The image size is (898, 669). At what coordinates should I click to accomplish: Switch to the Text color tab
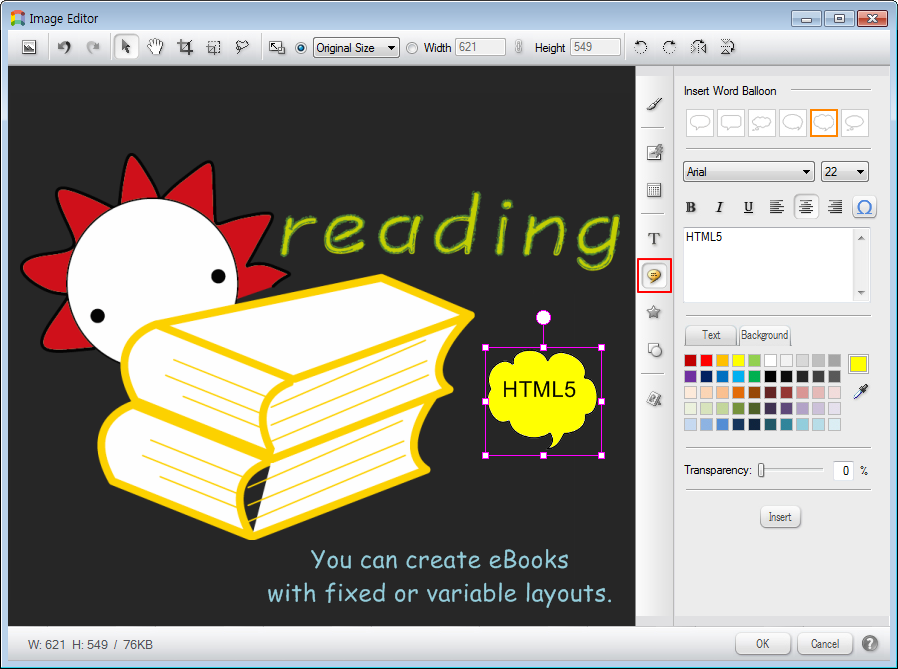pyautogui.click(x=711, y=335)
